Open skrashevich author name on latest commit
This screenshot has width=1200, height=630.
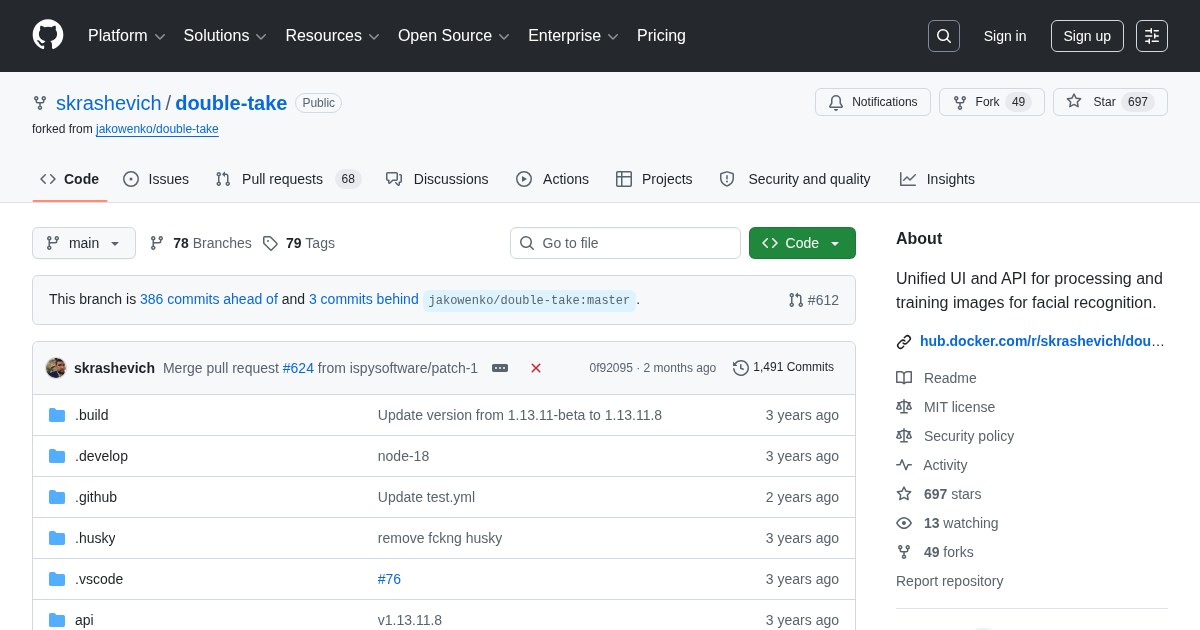click(x=114, y=368)
